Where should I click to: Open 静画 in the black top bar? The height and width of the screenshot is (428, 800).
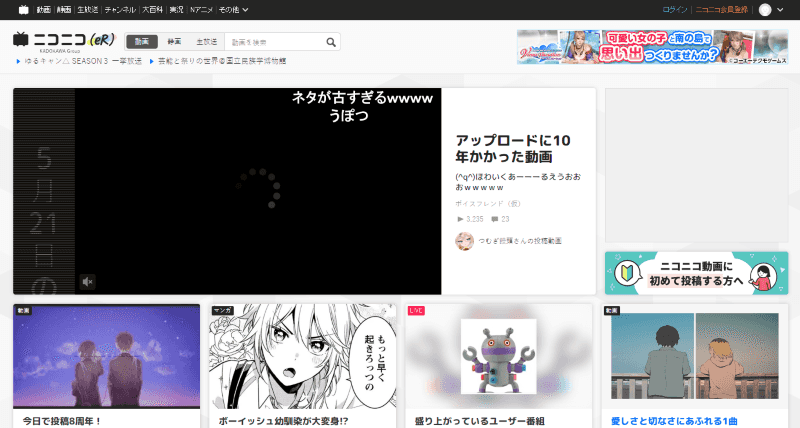[64, 10]
